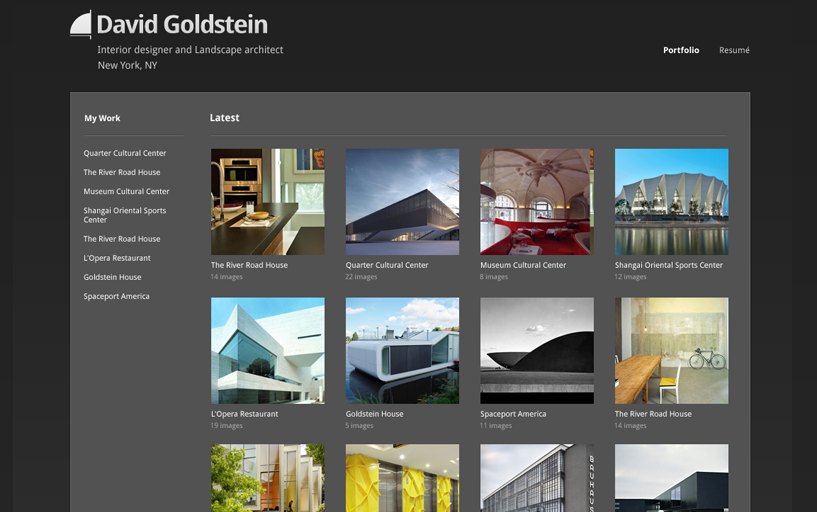The width and height of the screenshot is (817, 512).
Task: Click the "Interior designer and Landscape architect" tagline
Action: point(190,50)
